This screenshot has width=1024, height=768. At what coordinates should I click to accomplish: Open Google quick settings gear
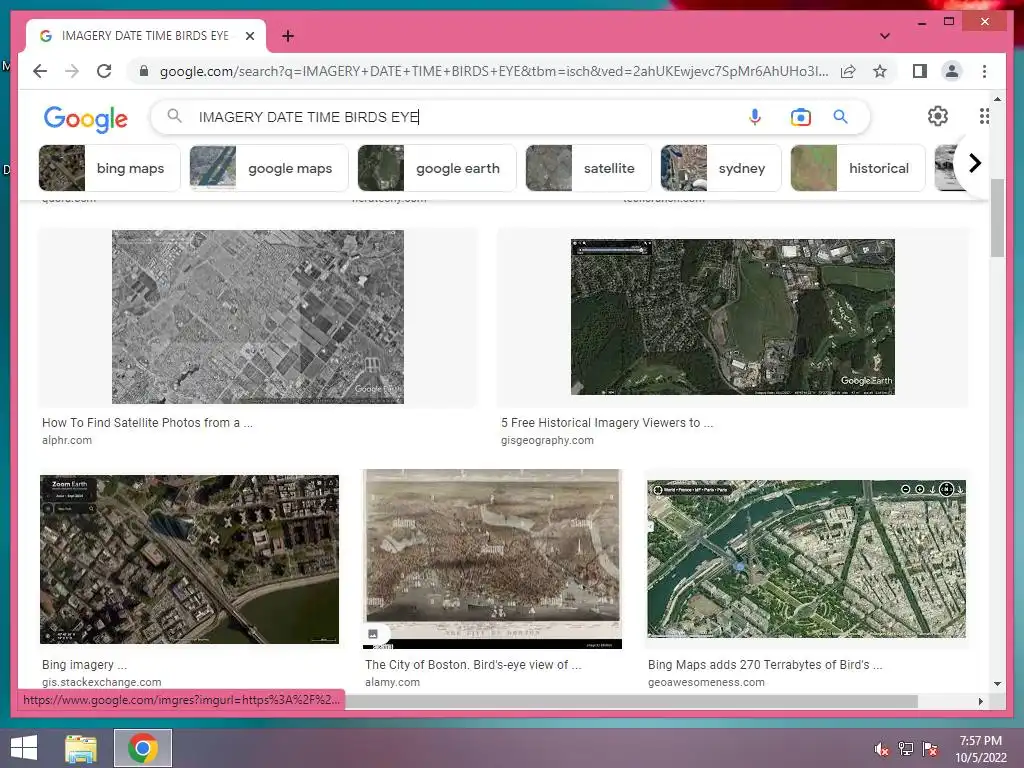(x=938, y=116)
